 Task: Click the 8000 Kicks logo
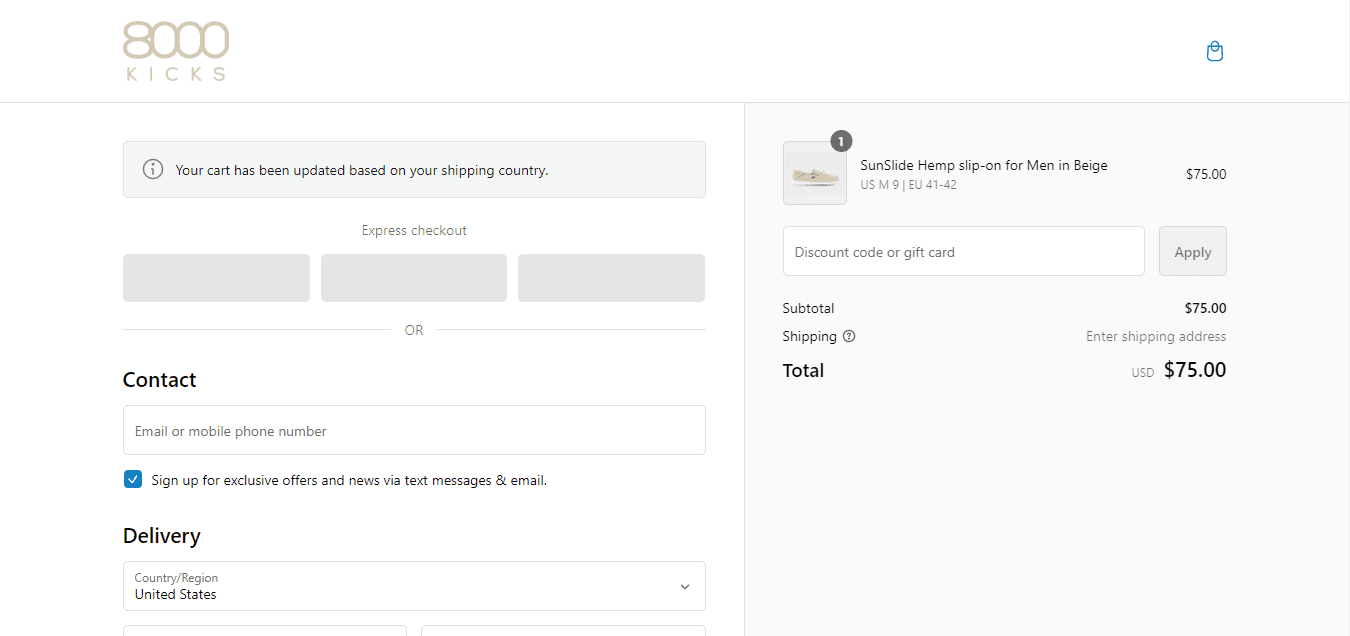coord(176,51)
